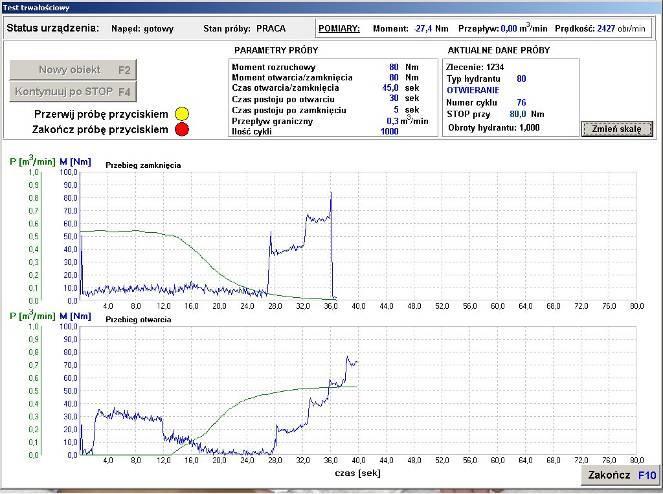
Task: Click the STOP przy 80,0 Nm entry
Action: coord(496,114)
